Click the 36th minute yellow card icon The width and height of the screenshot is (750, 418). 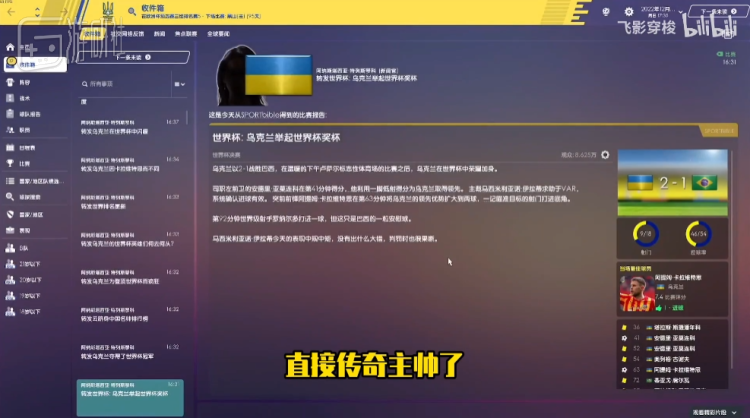pos(624,328)
